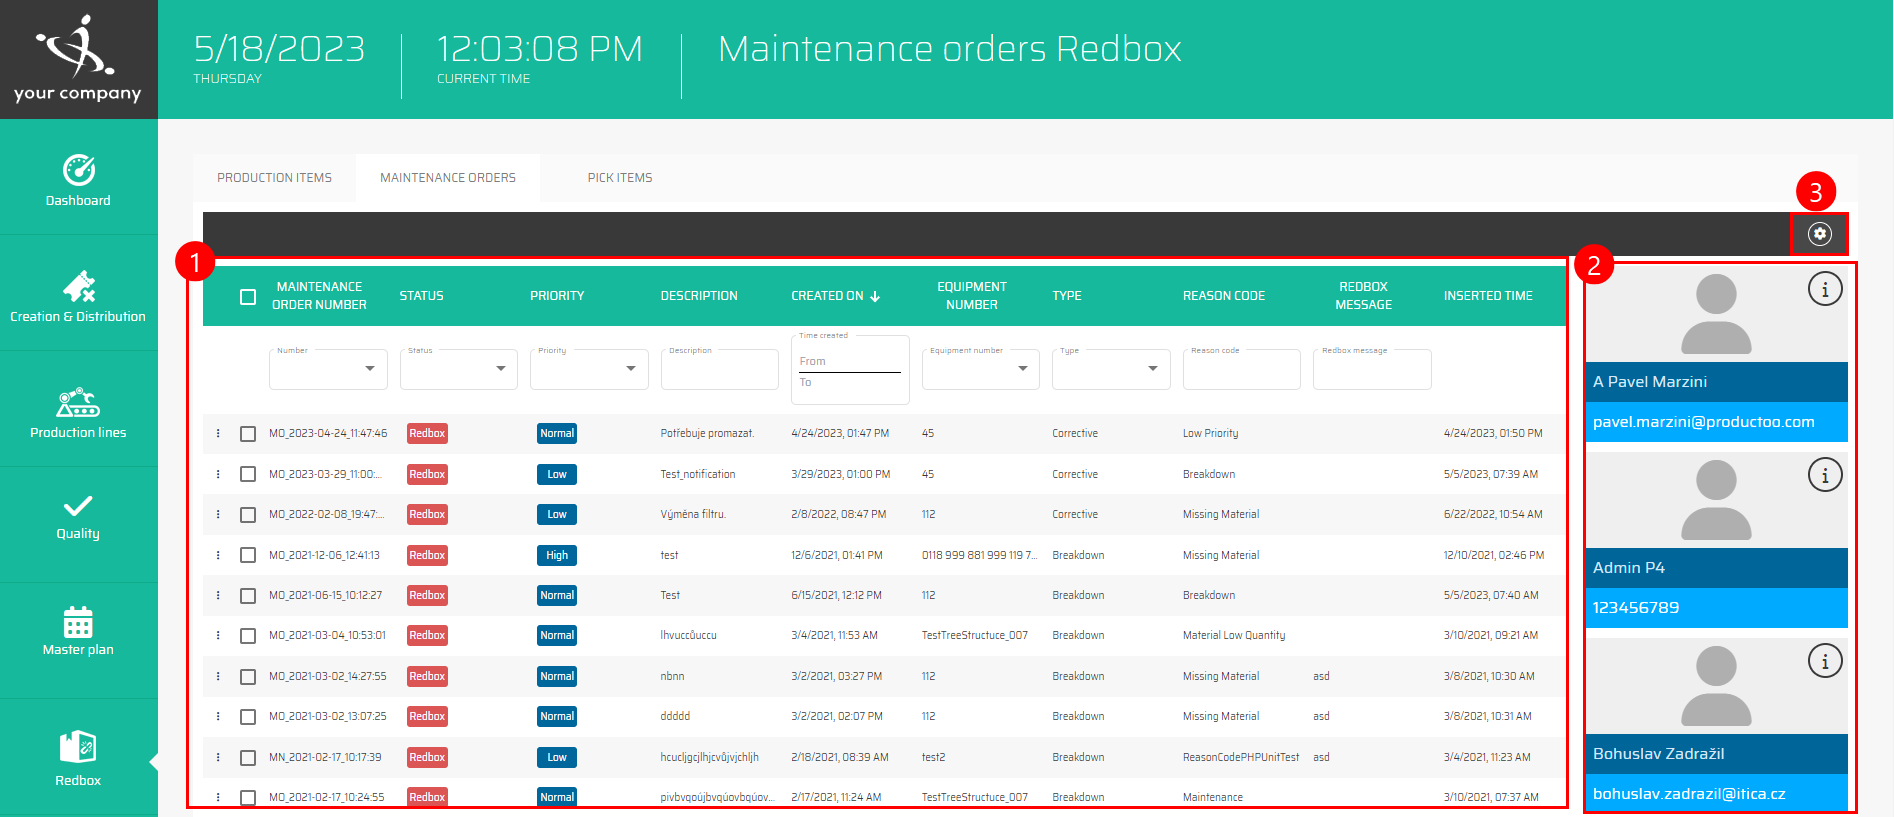Go to Production lines section
The image size is (1894, 817).
tap(78, 413)
